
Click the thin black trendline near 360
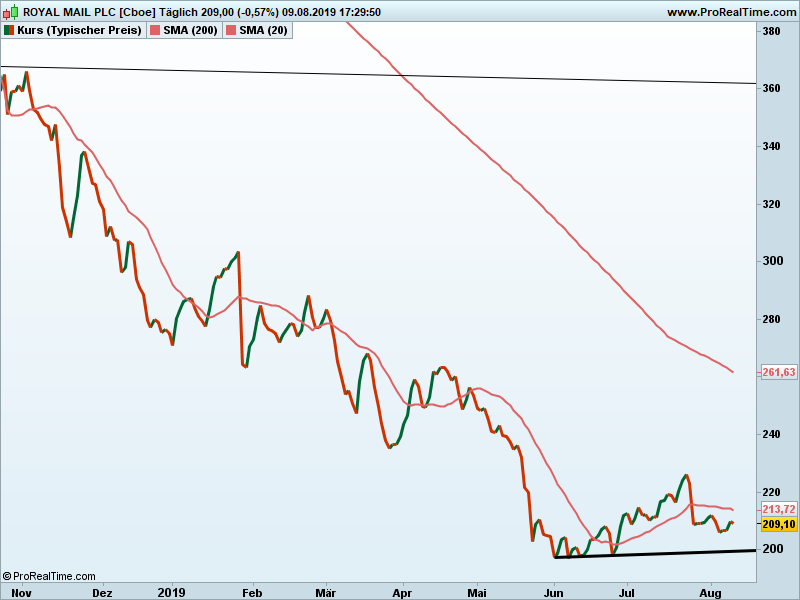pyautogui.click(x=400, y=75)
